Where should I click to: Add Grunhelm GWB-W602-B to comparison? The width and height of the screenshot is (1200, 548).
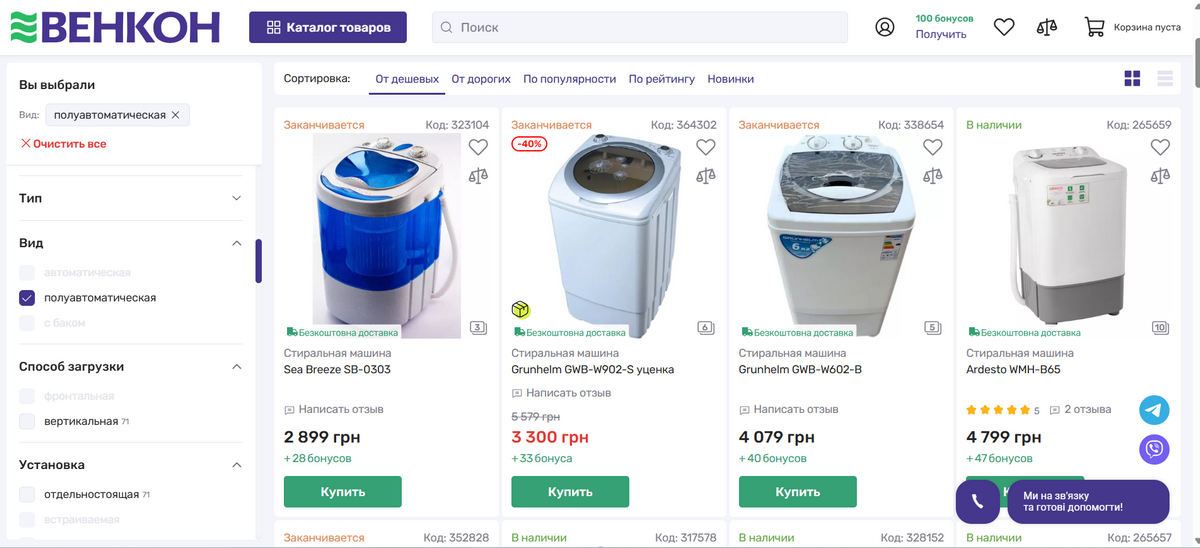pos(933,176)
